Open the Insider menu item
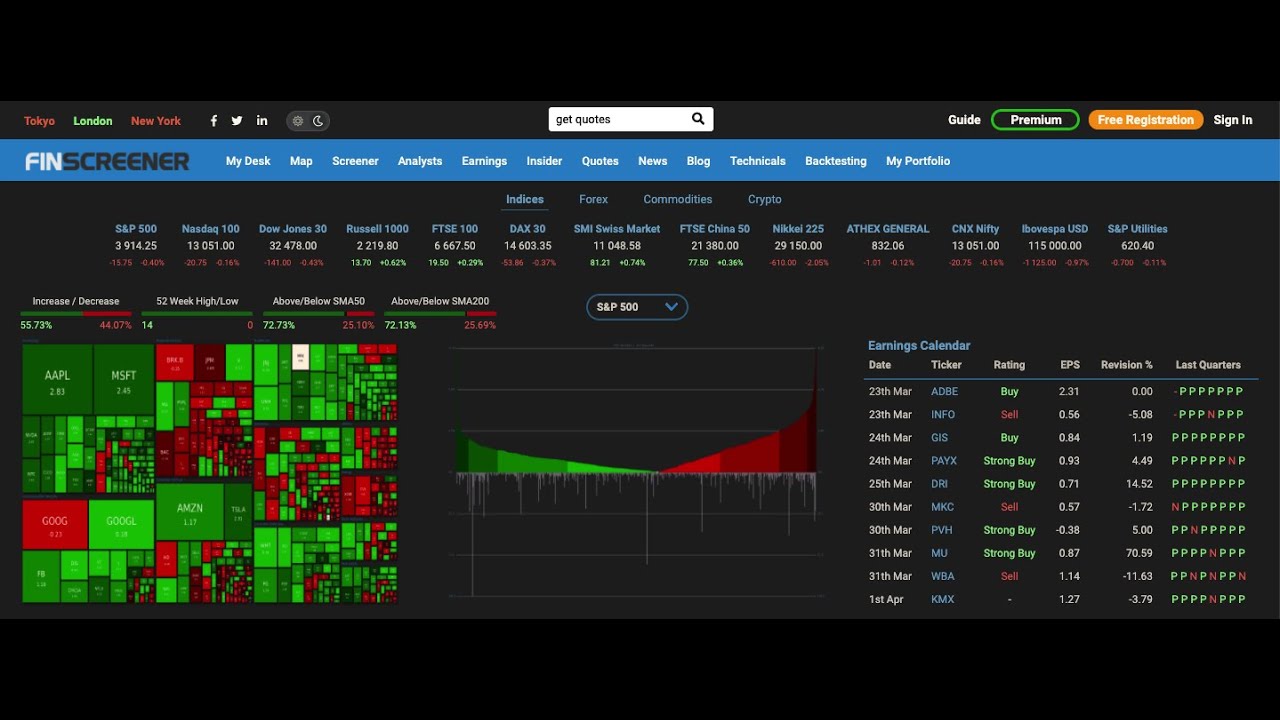 [x=544, y=161]
